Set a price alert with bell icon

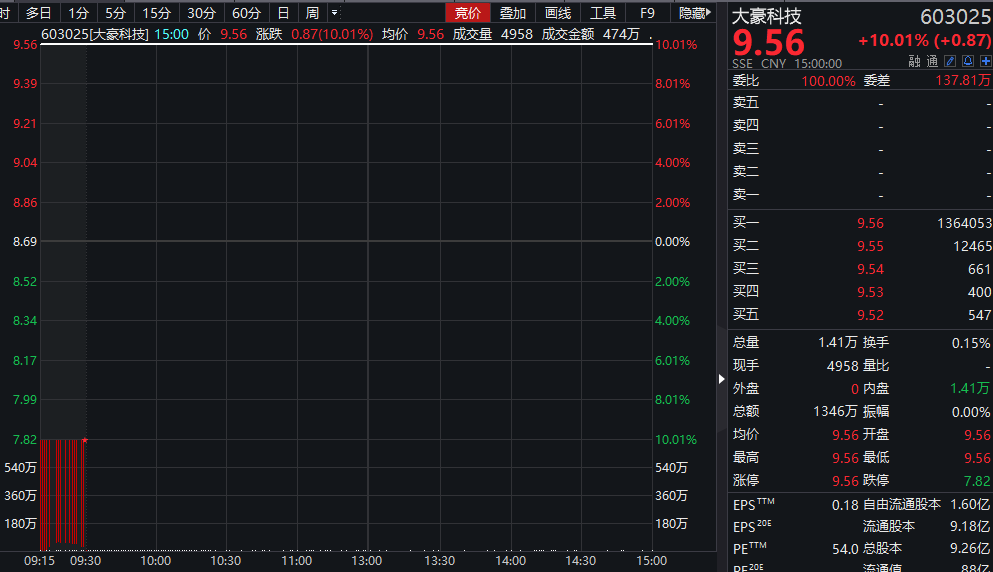967,62
